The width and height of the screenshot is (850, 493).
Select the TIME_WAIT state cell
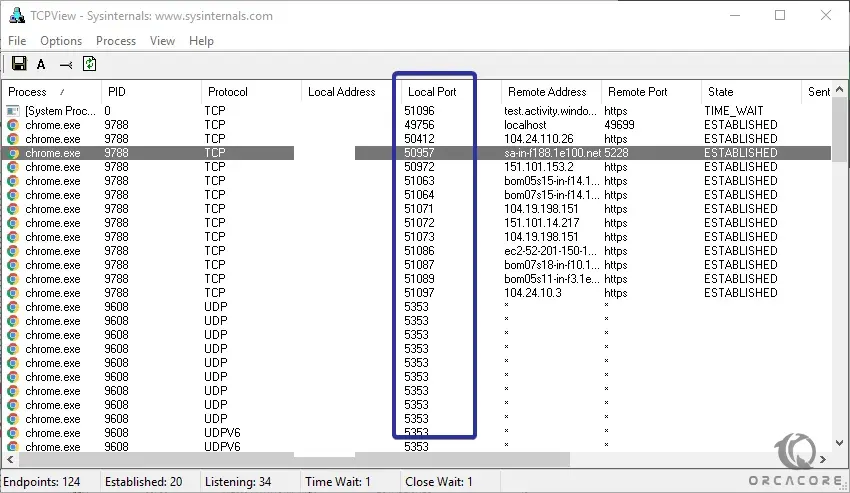[x=733, y=111]
